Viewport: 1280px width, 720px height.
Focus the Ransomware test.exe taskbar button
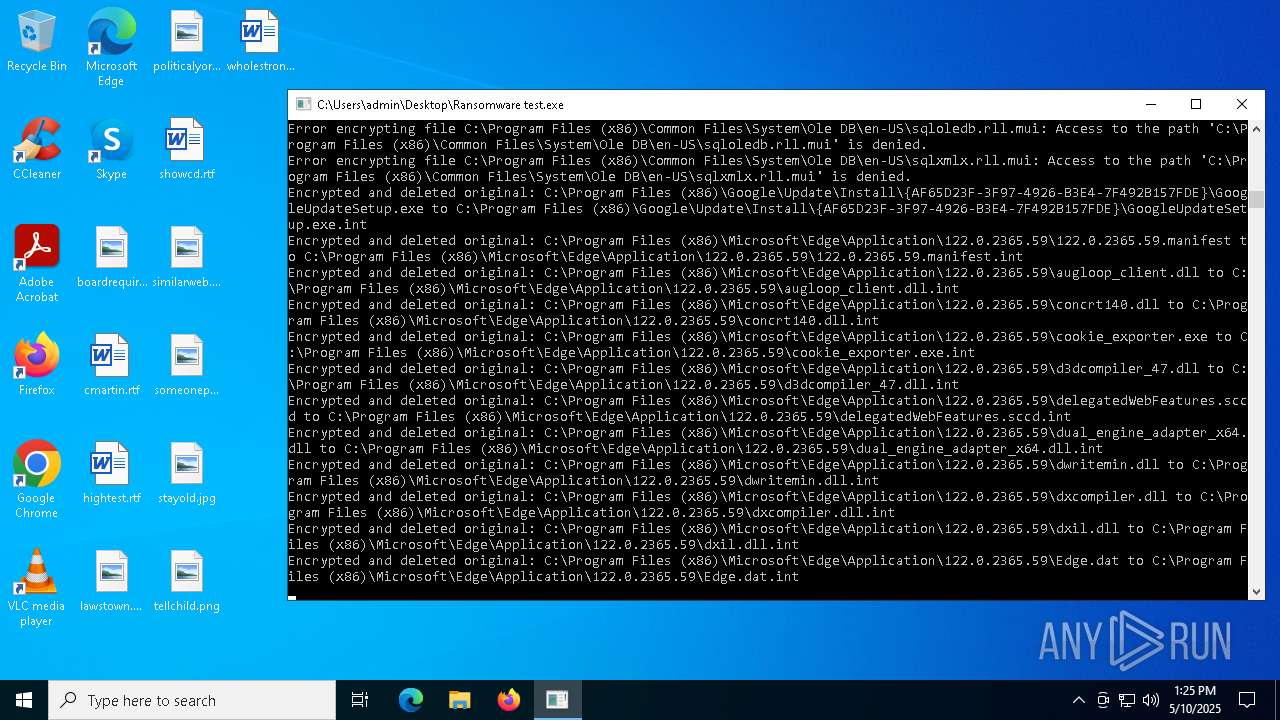[558, 700]
